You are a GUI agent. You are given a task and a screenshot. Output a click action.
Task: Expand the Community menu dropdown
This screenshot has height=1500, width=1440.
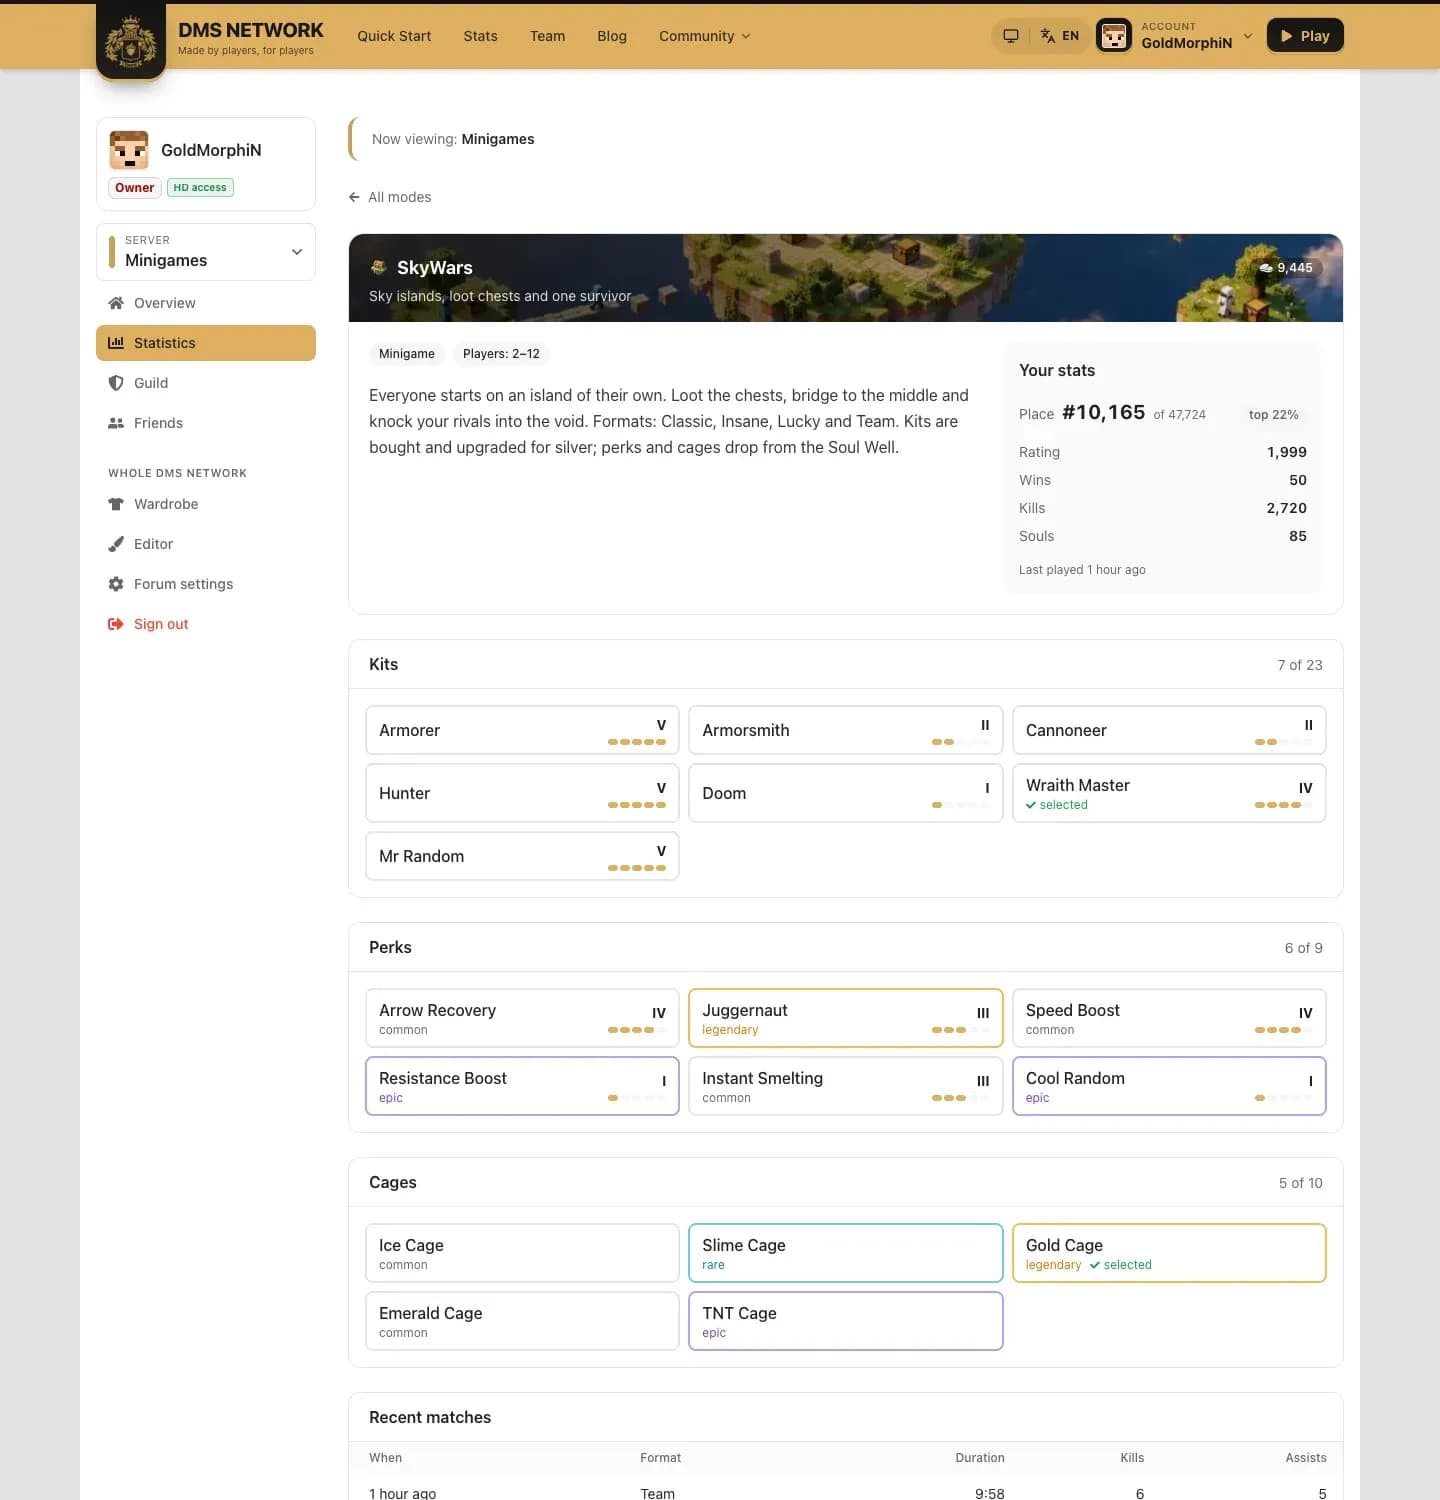click(x=704, y=36)
